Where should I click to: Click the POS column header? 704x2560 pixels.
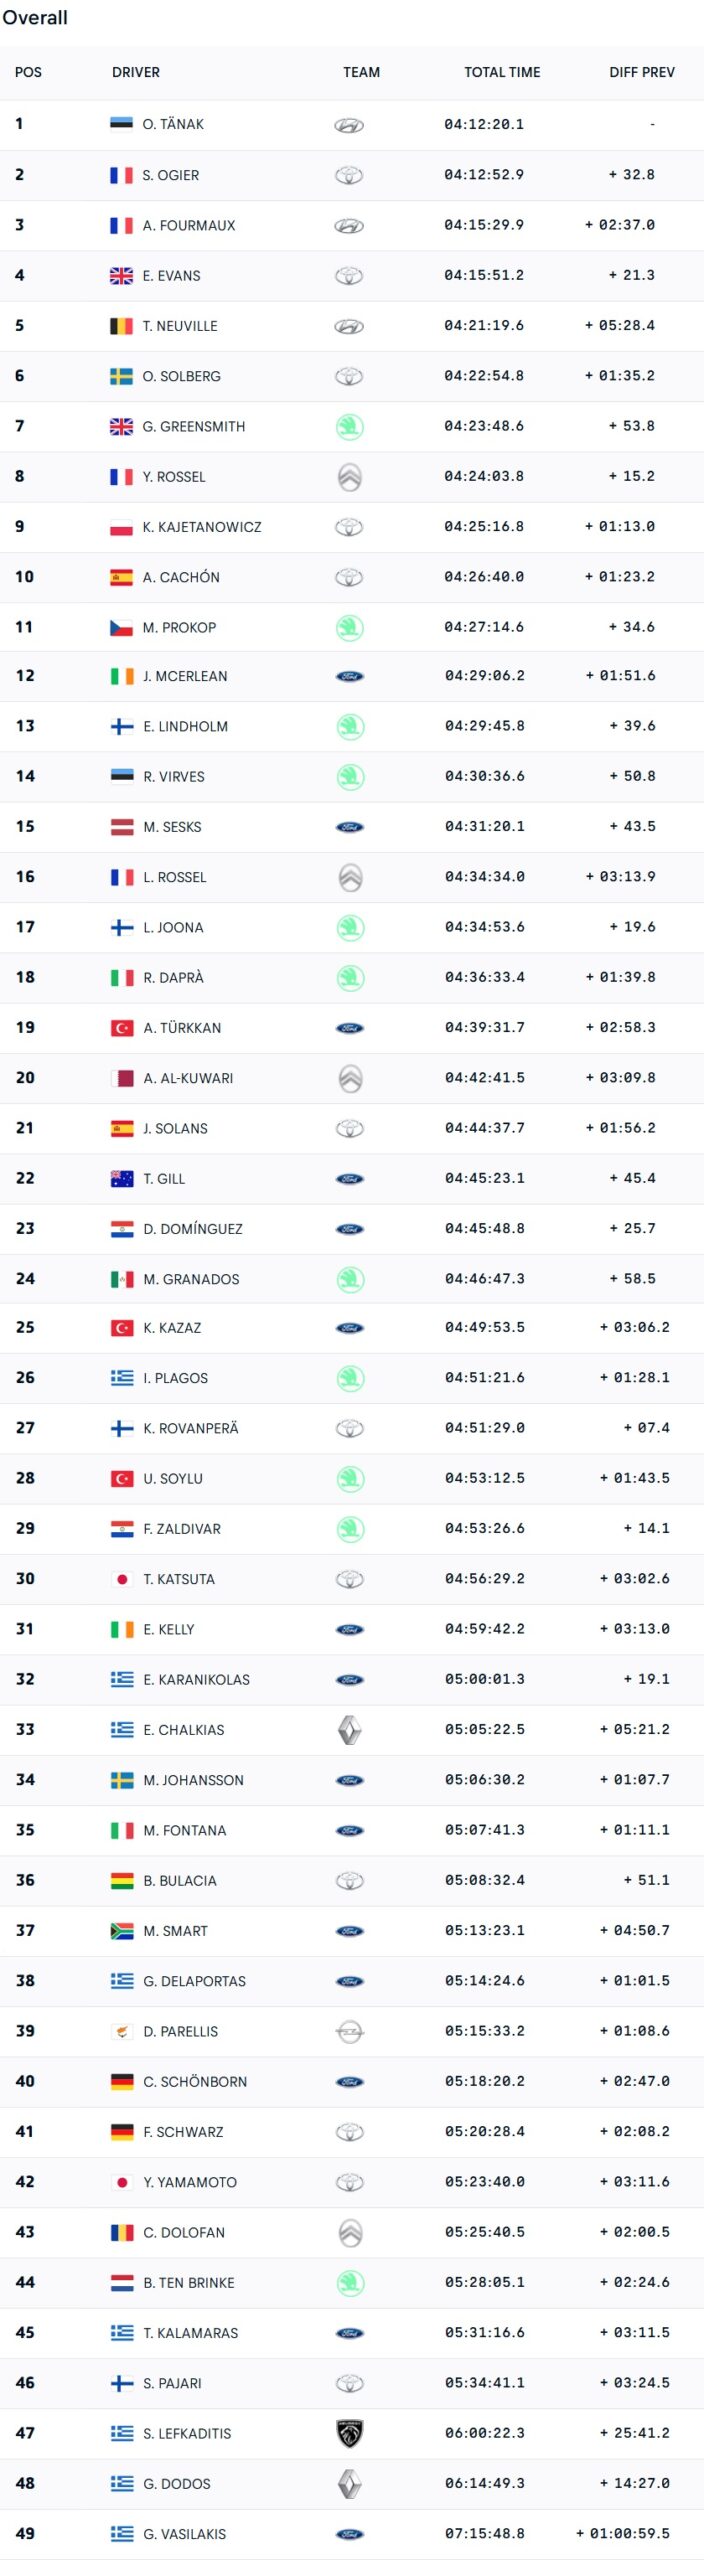[28, 73]
